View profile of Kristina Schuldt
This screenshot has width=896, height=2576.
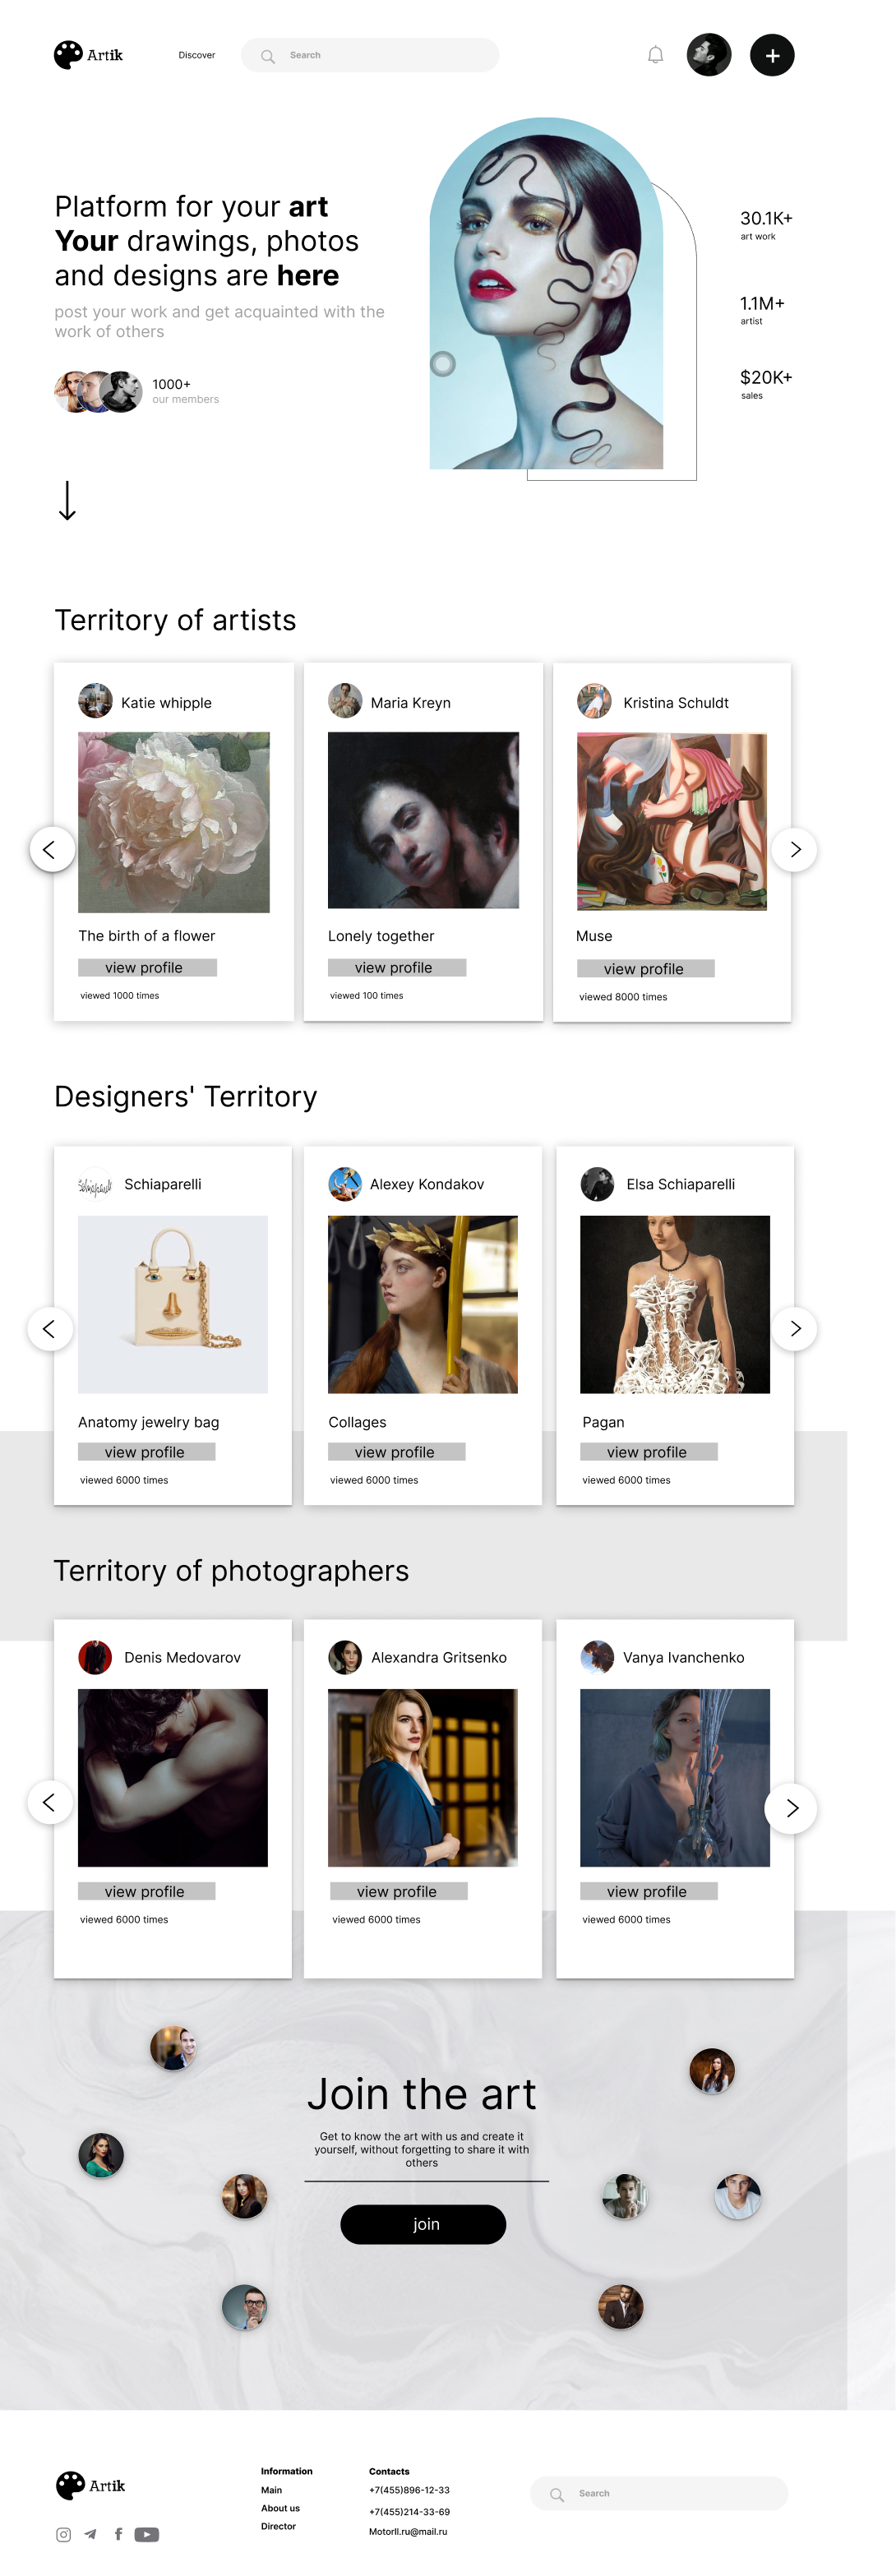pyautogui.click(x=646, y=968)
